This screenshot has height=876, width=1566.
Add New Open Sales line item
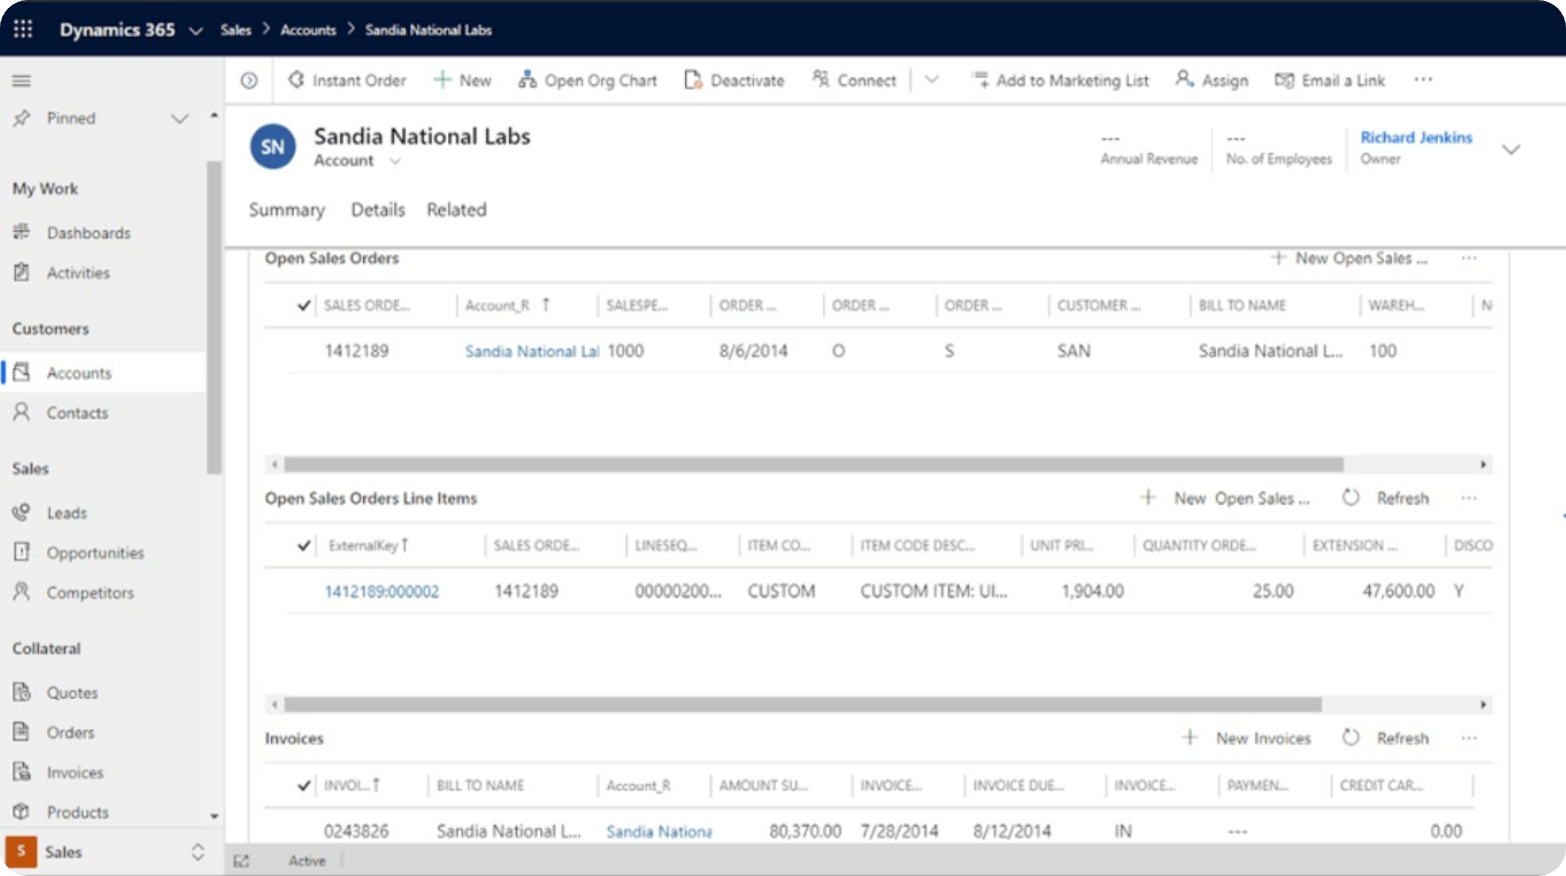click(x=1225, y=498)
